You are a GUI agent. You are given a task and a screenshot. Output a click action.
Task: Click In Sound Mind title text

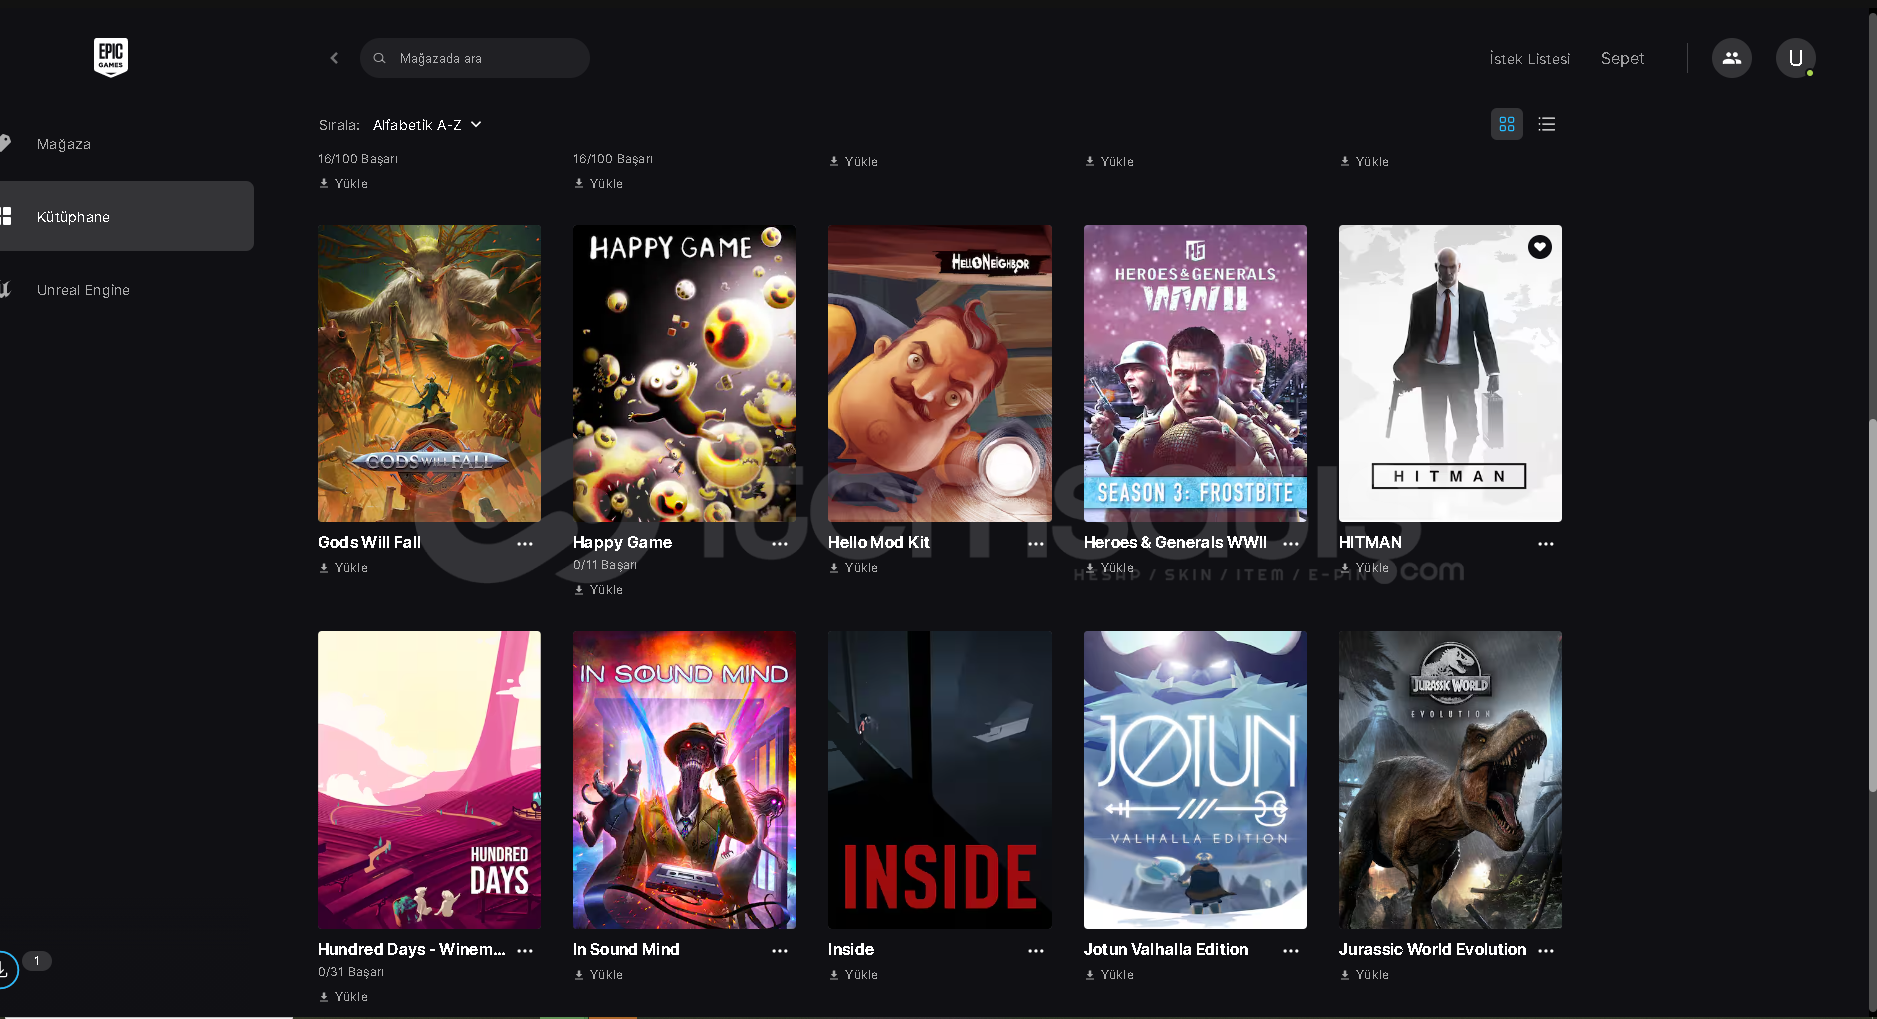click(x=626, y=949)
